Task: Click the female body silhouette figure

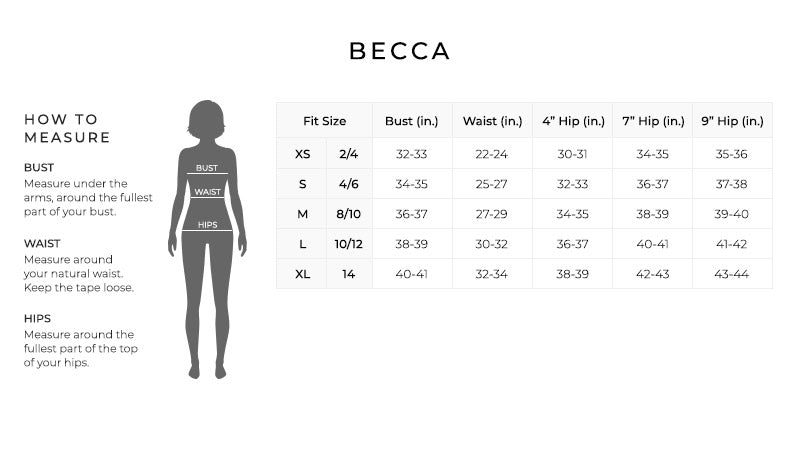Action: coord(207,239)
